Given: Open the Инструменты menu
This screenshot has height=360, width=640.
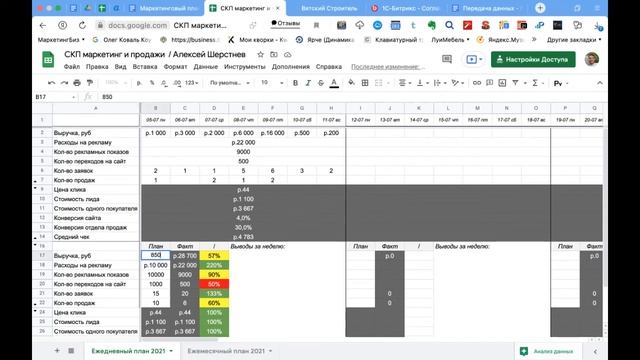Looking at the screenshot, I should coord(244,67).
